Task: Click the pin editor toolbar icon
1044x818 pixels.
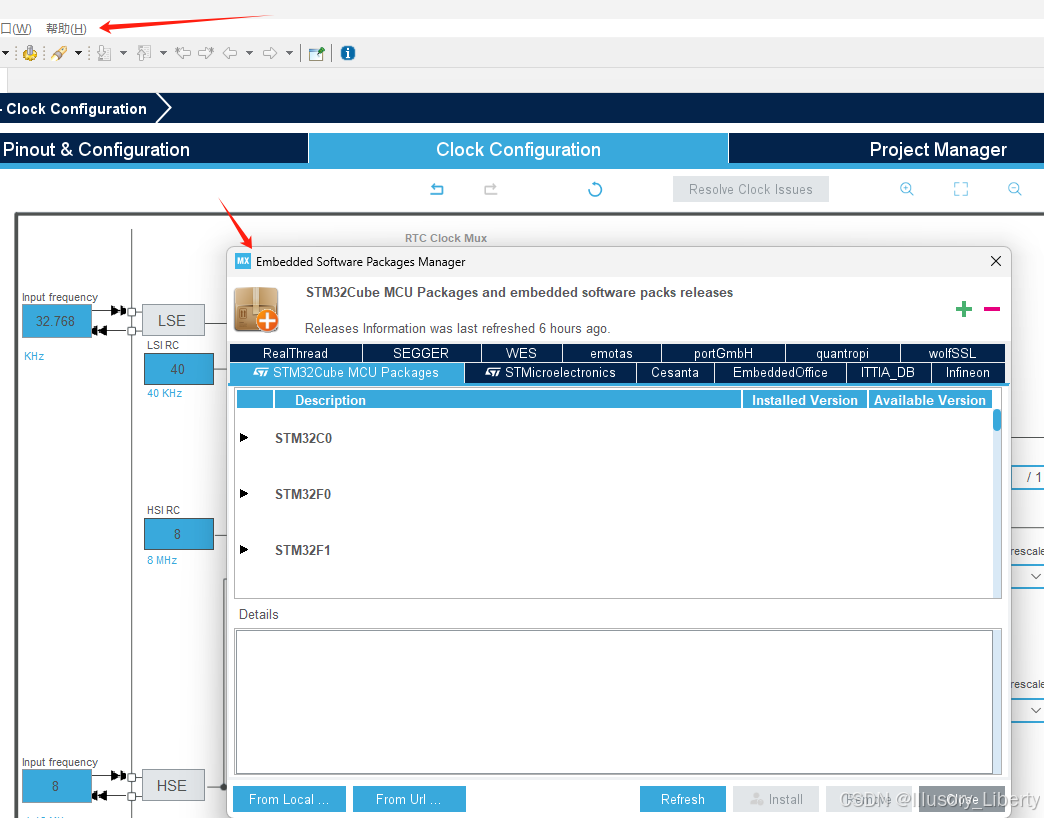Action: coord(317,53)
